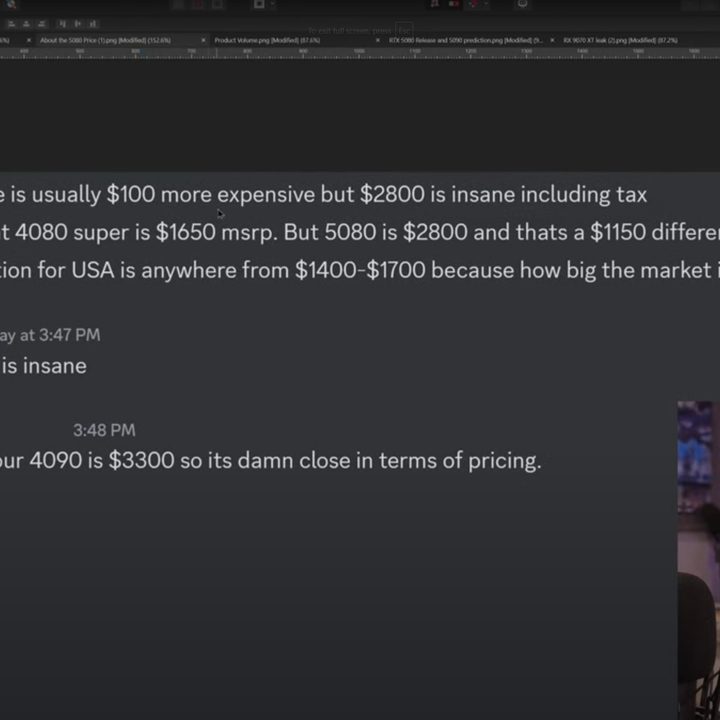Viewport: 720px width, 720px height.
Task: Click the line mentioning 'USA is anywhere from $1400-$1700'
Action: (360, 270)
